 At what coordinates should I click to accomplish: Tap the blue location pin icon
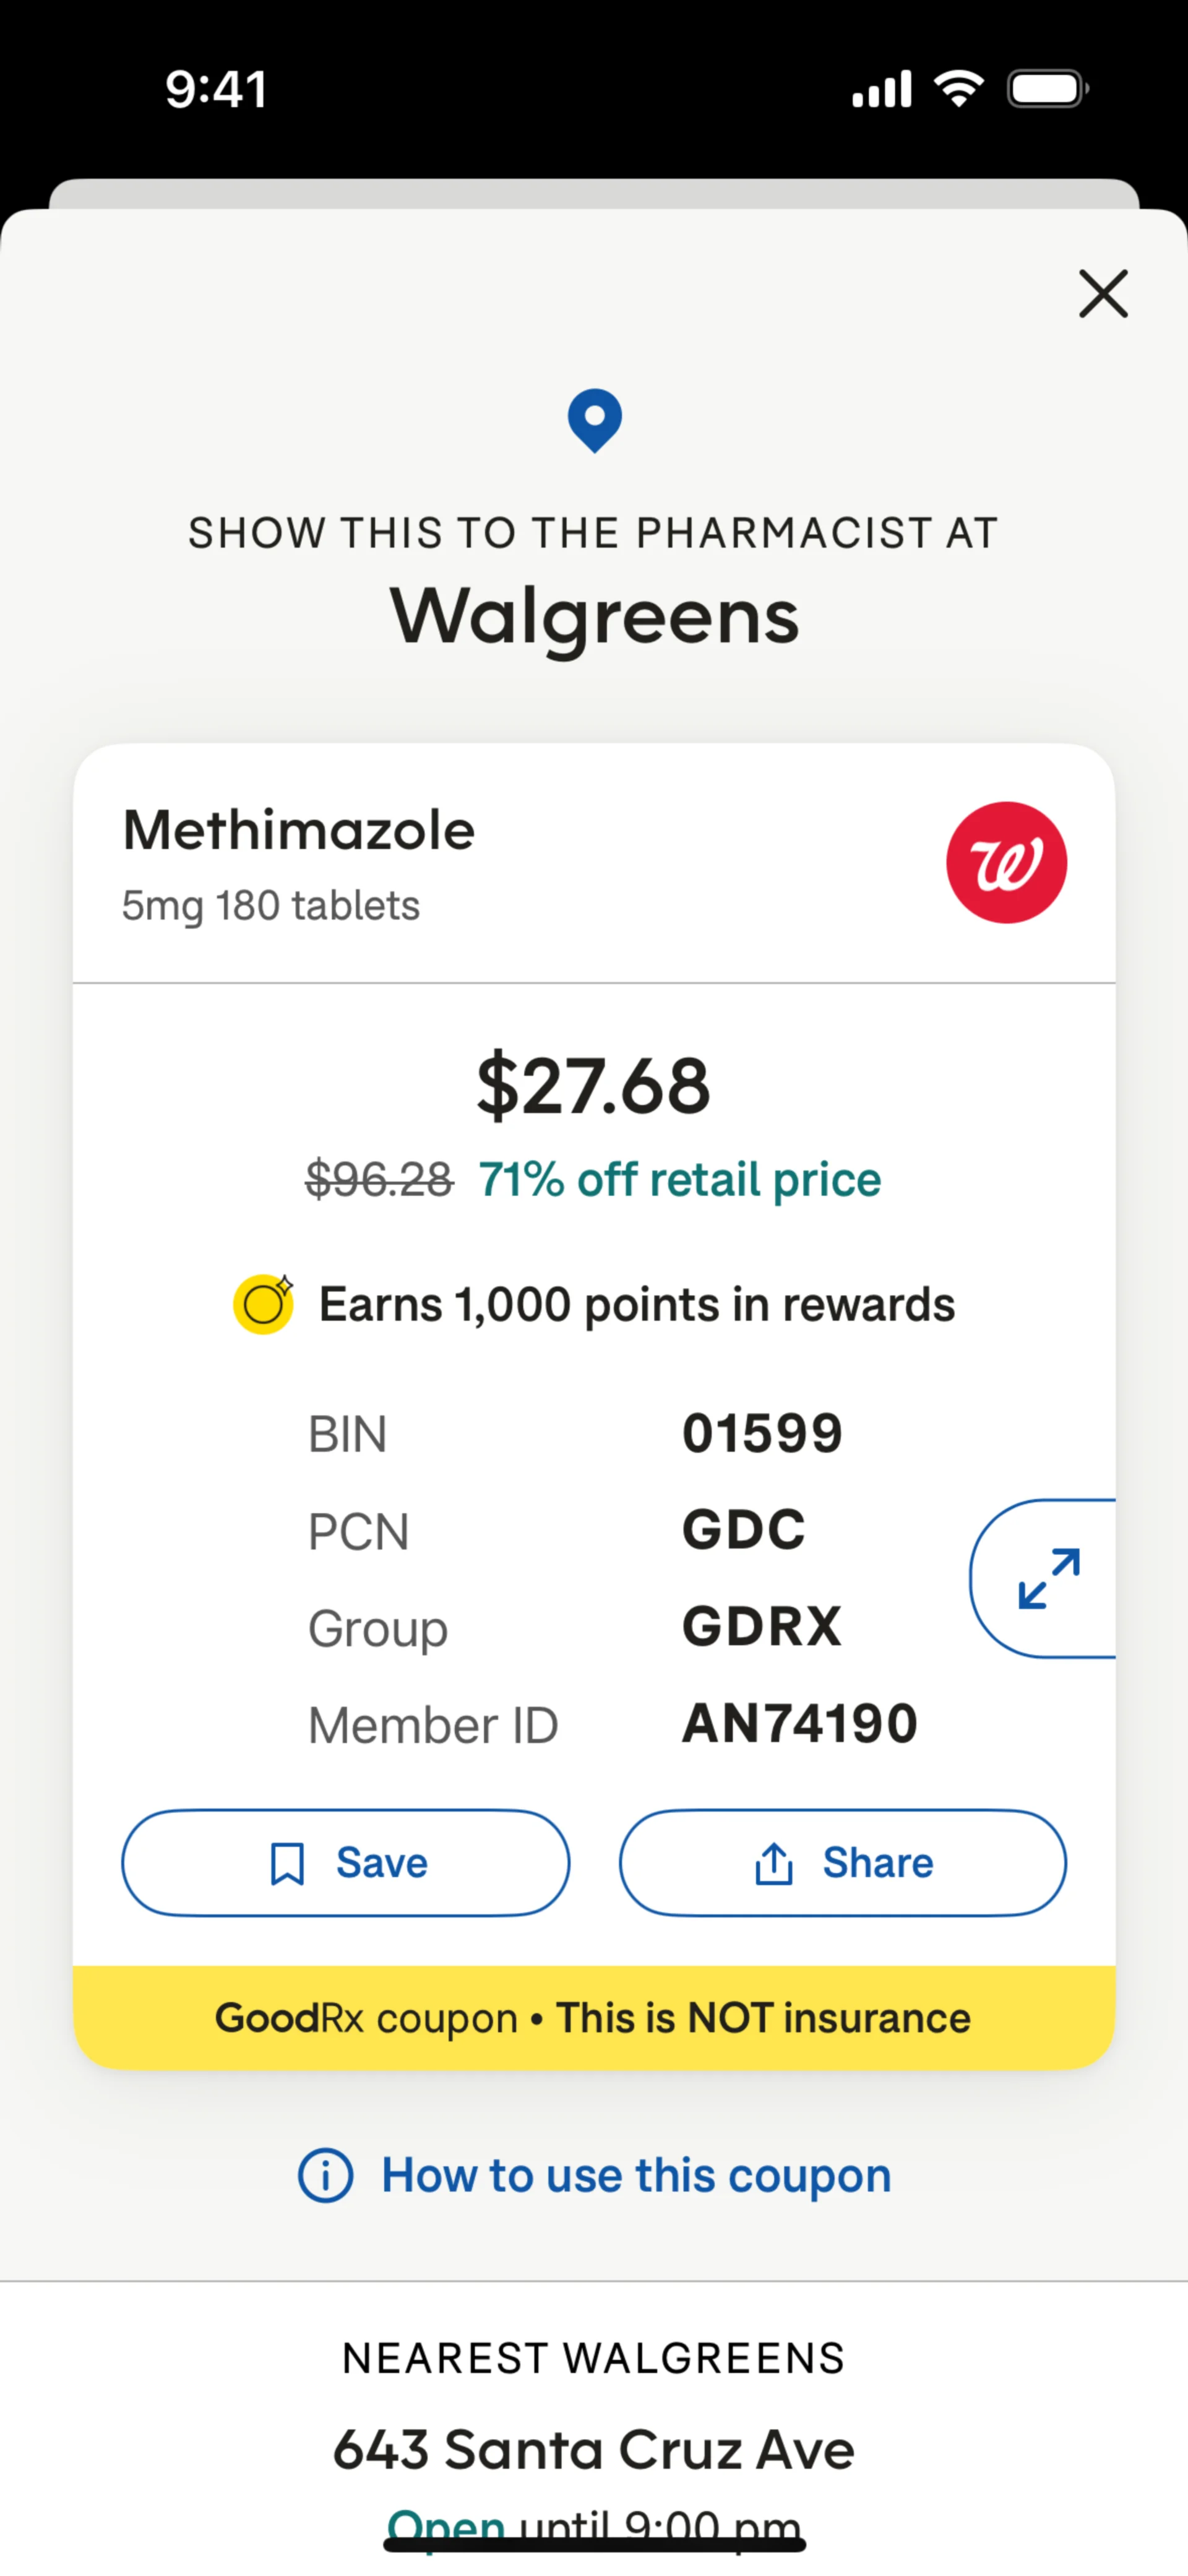[594, 420]
